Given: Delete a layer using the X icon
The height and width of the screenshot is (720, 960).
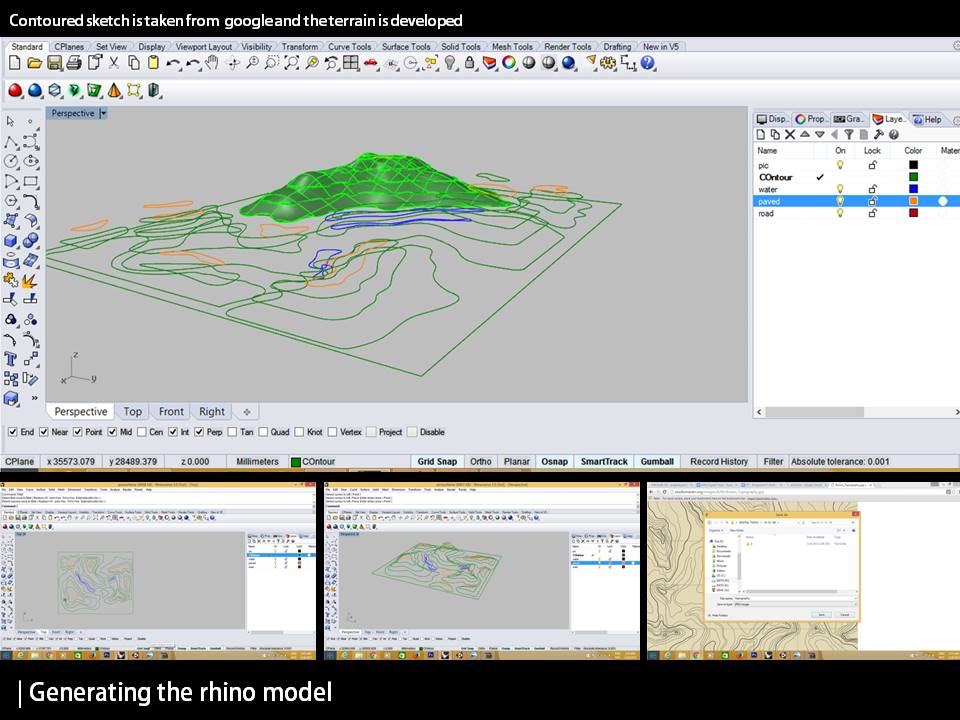Looking at the screenshot, I should tap(790, 134).
